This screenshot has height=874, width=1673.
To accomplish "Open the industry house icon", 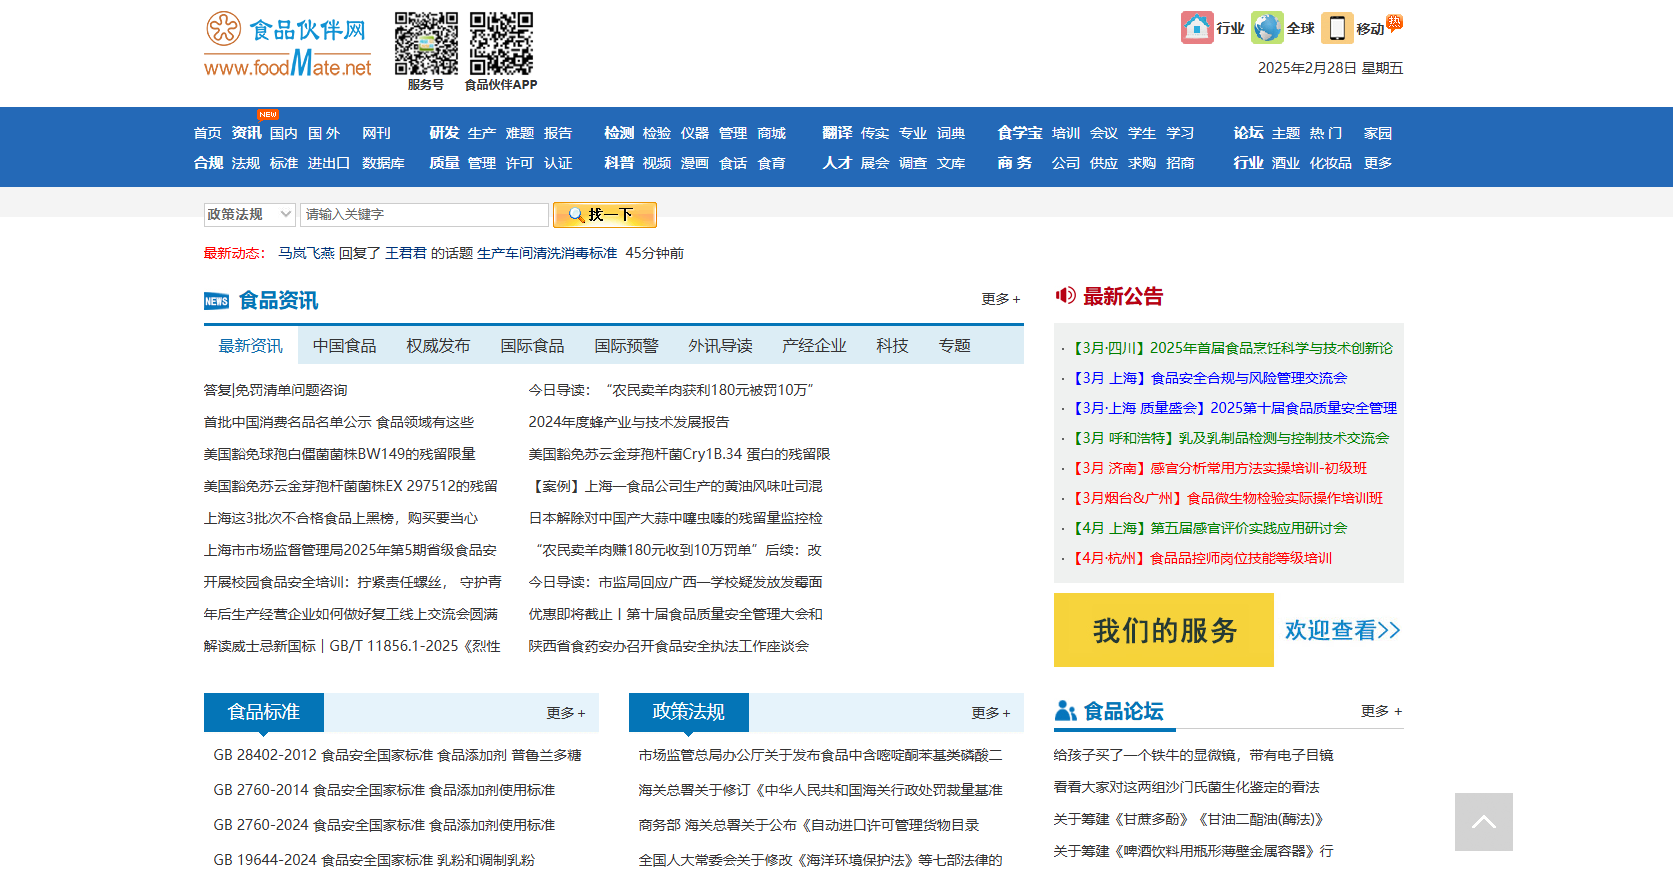I will click(x=1196, y=28).
